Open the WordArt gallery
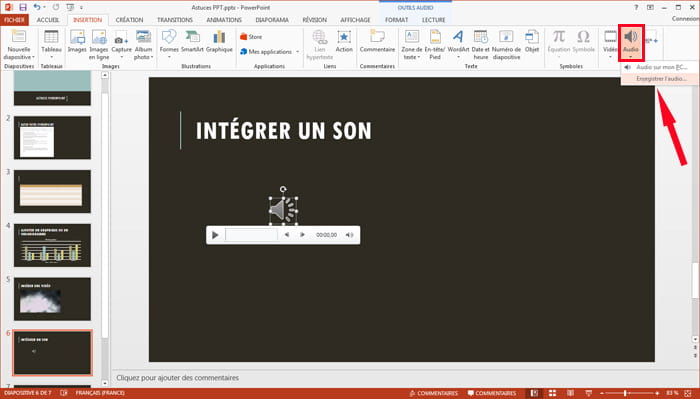Image resolution: width=700 pixels, height=399 pixels. click(x=458, y=44)
